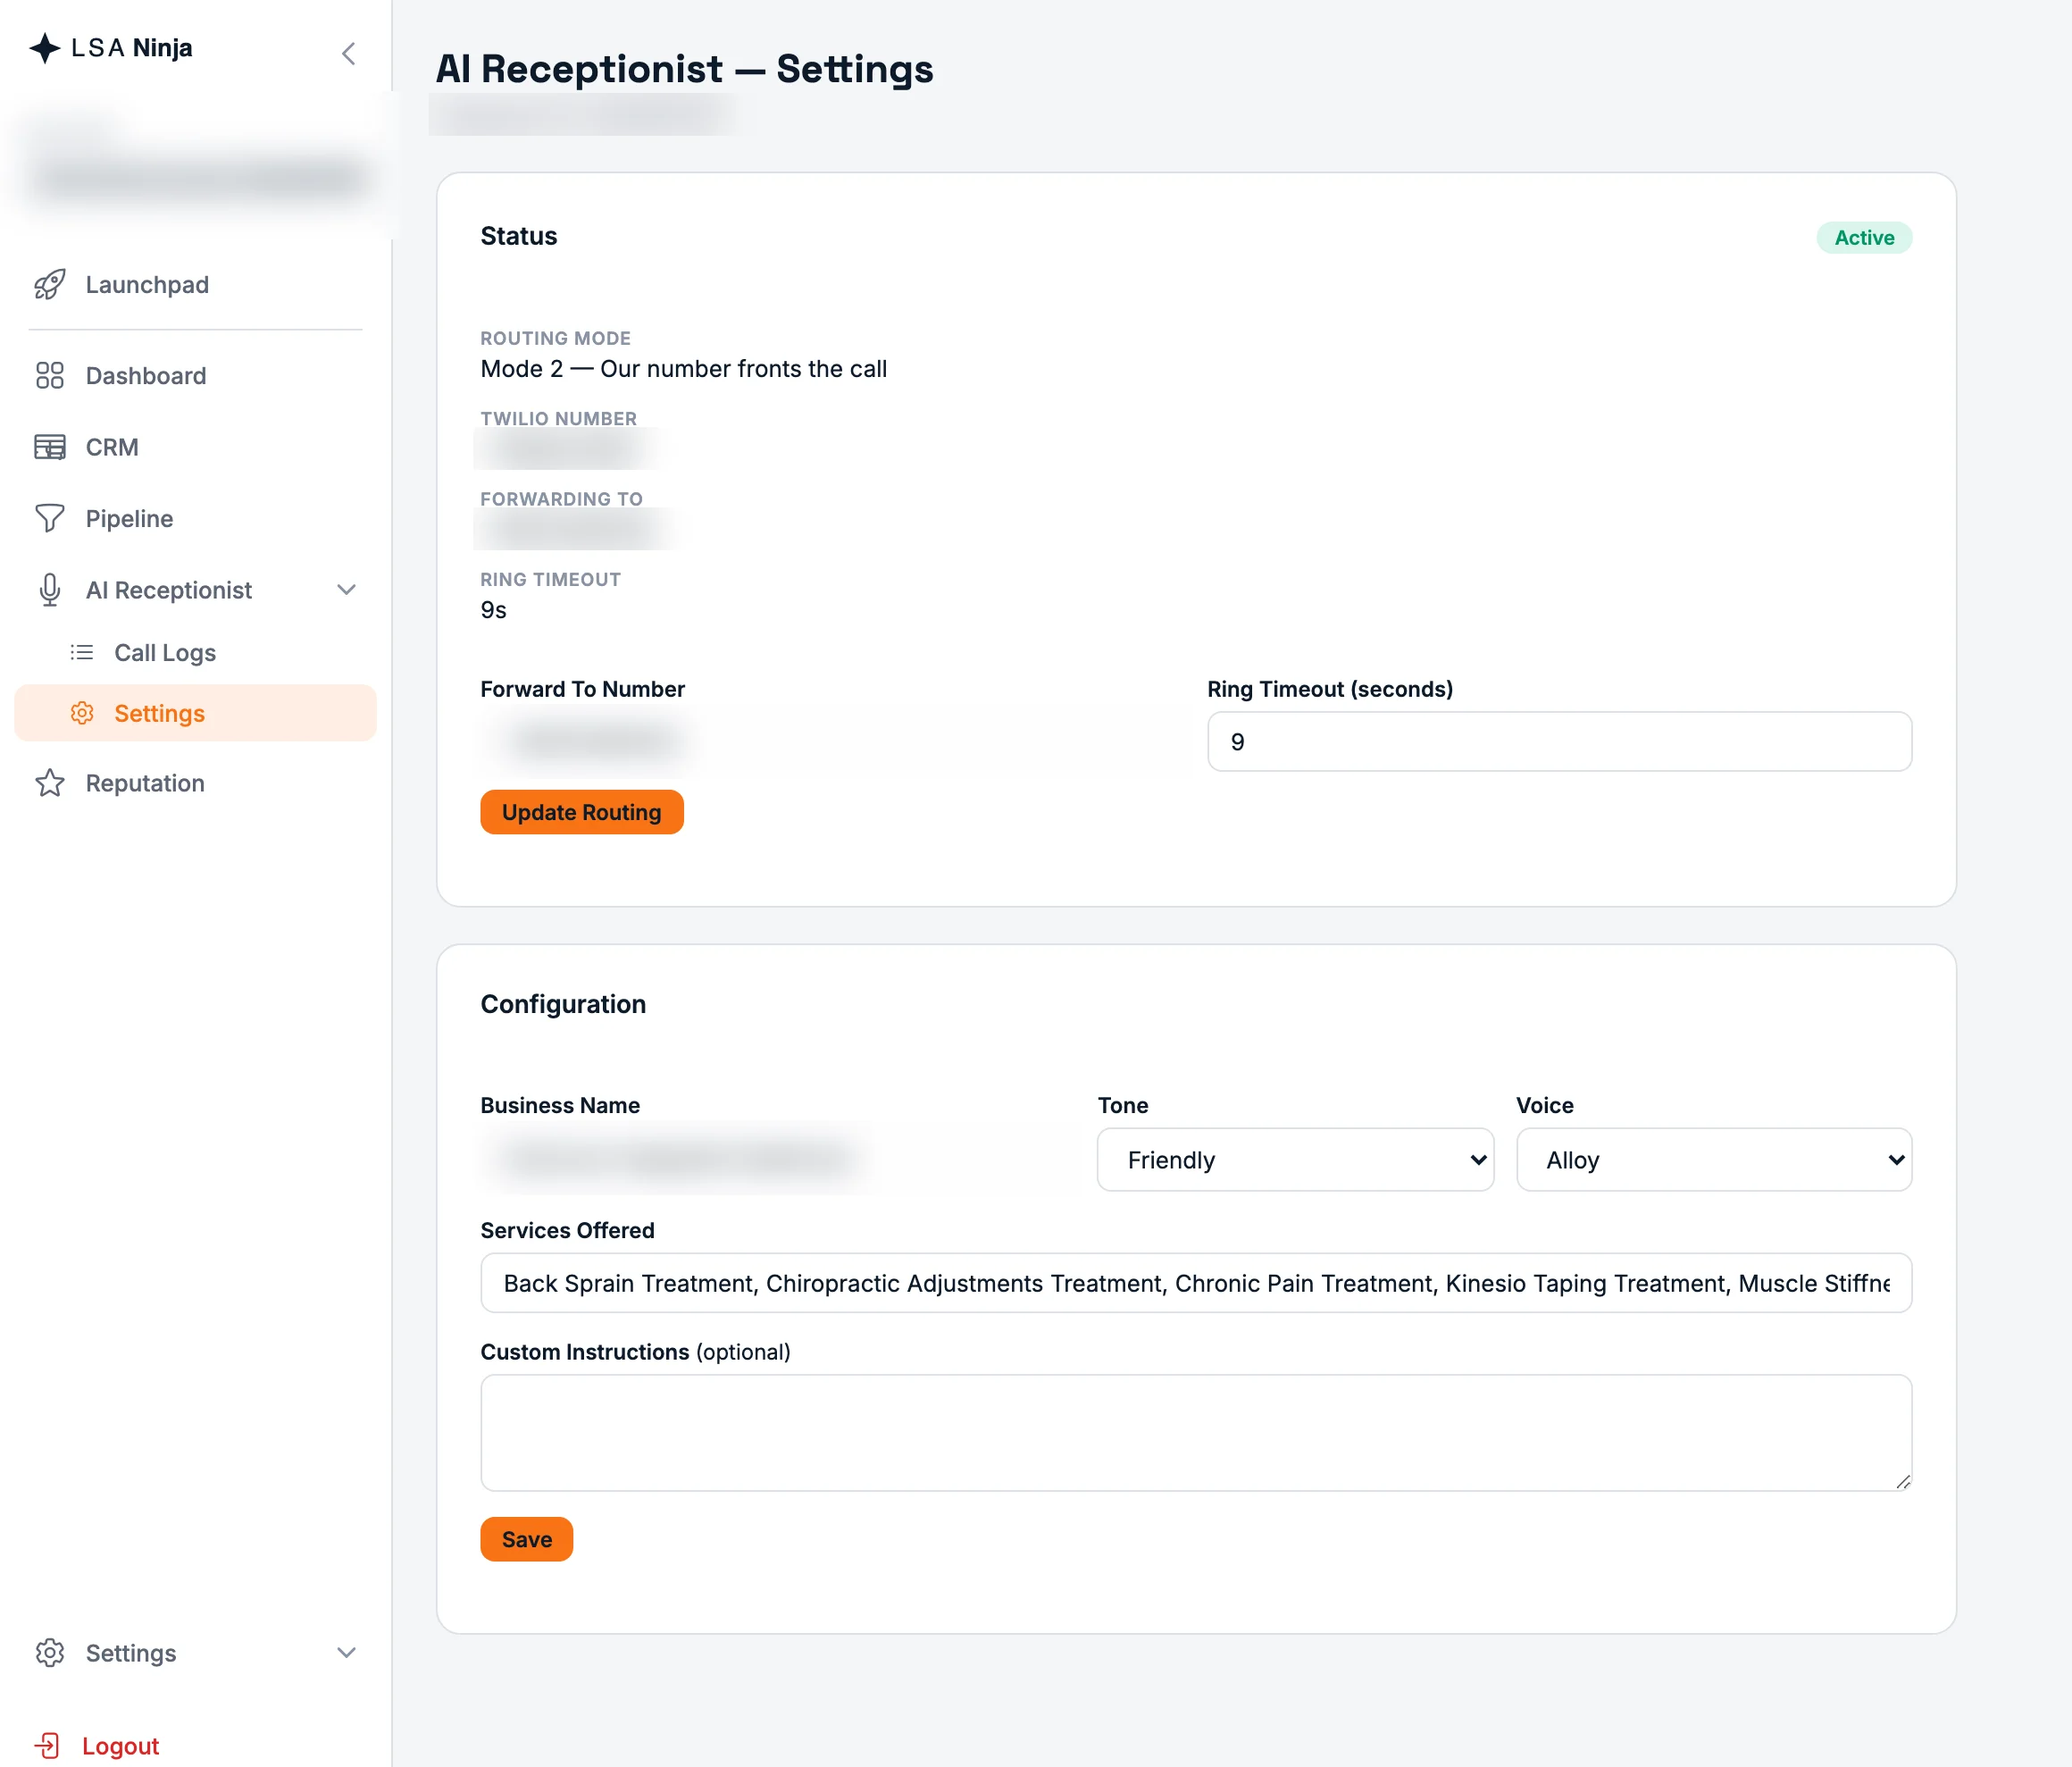Open the Tone dropdown showing Friendly

pyautogui.click(x=1295, y=1160)
